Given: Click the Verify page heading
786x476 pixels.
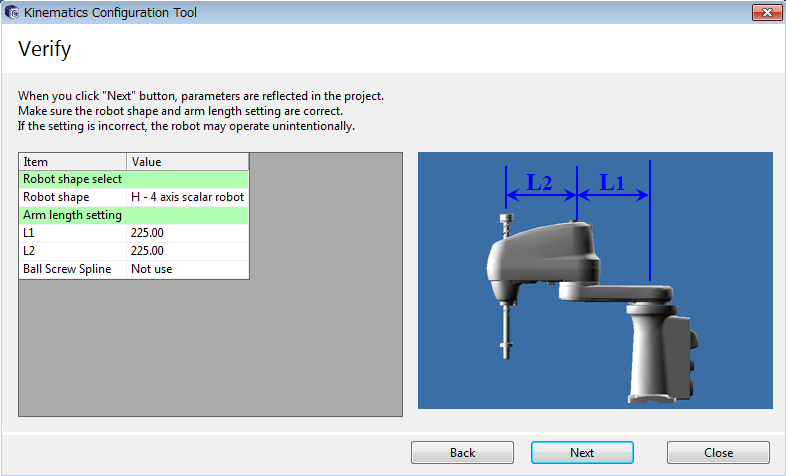Looking at the screenshot, I should tap(45, 49).
